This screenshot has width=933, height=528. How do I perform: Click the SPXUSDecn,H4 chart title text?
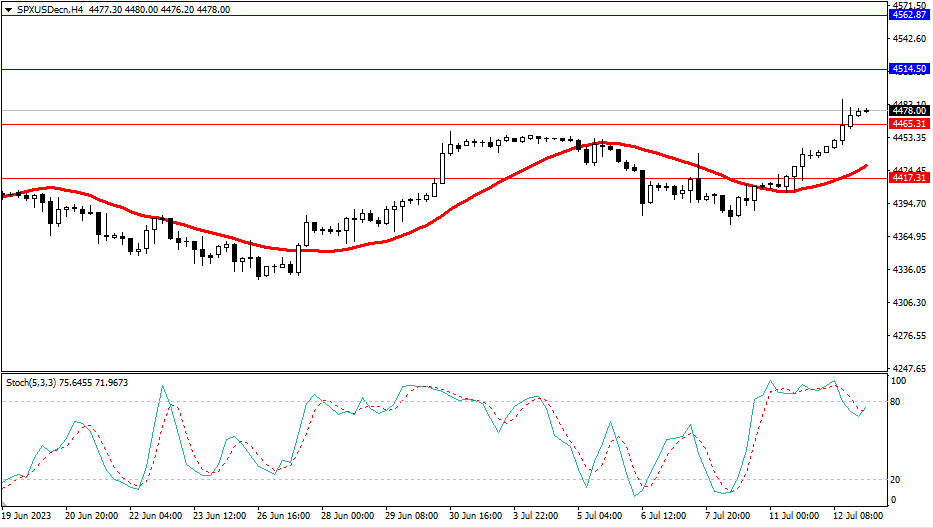coord(50,9)
